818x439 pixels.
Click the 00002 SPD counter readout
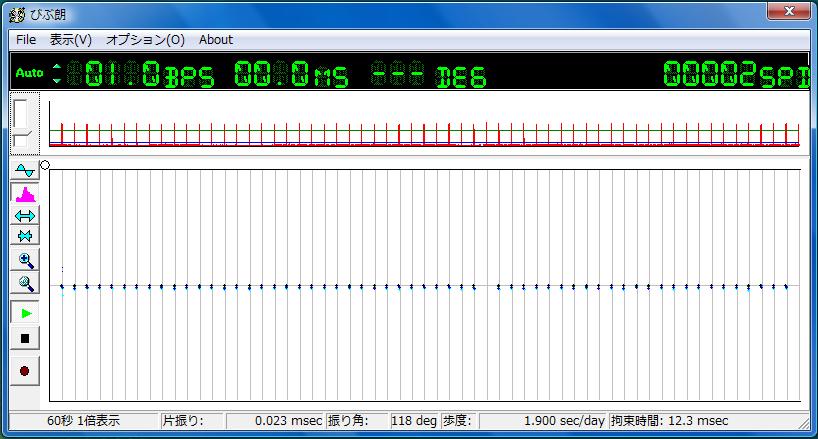(x=736, y=74)
